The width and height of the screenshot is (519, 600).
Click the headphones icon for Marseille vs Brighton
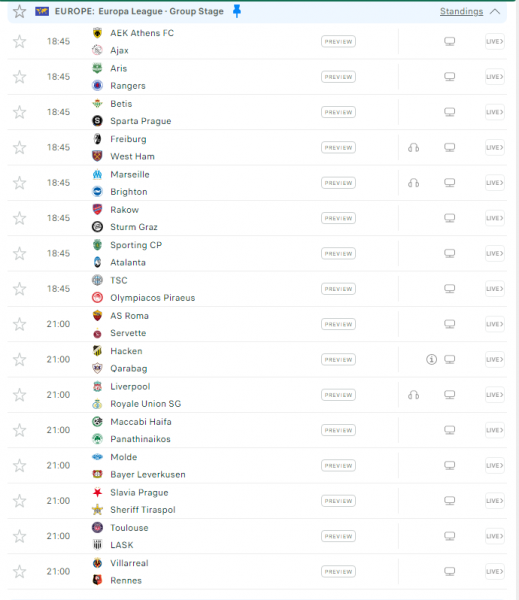(x=413, y=183)
